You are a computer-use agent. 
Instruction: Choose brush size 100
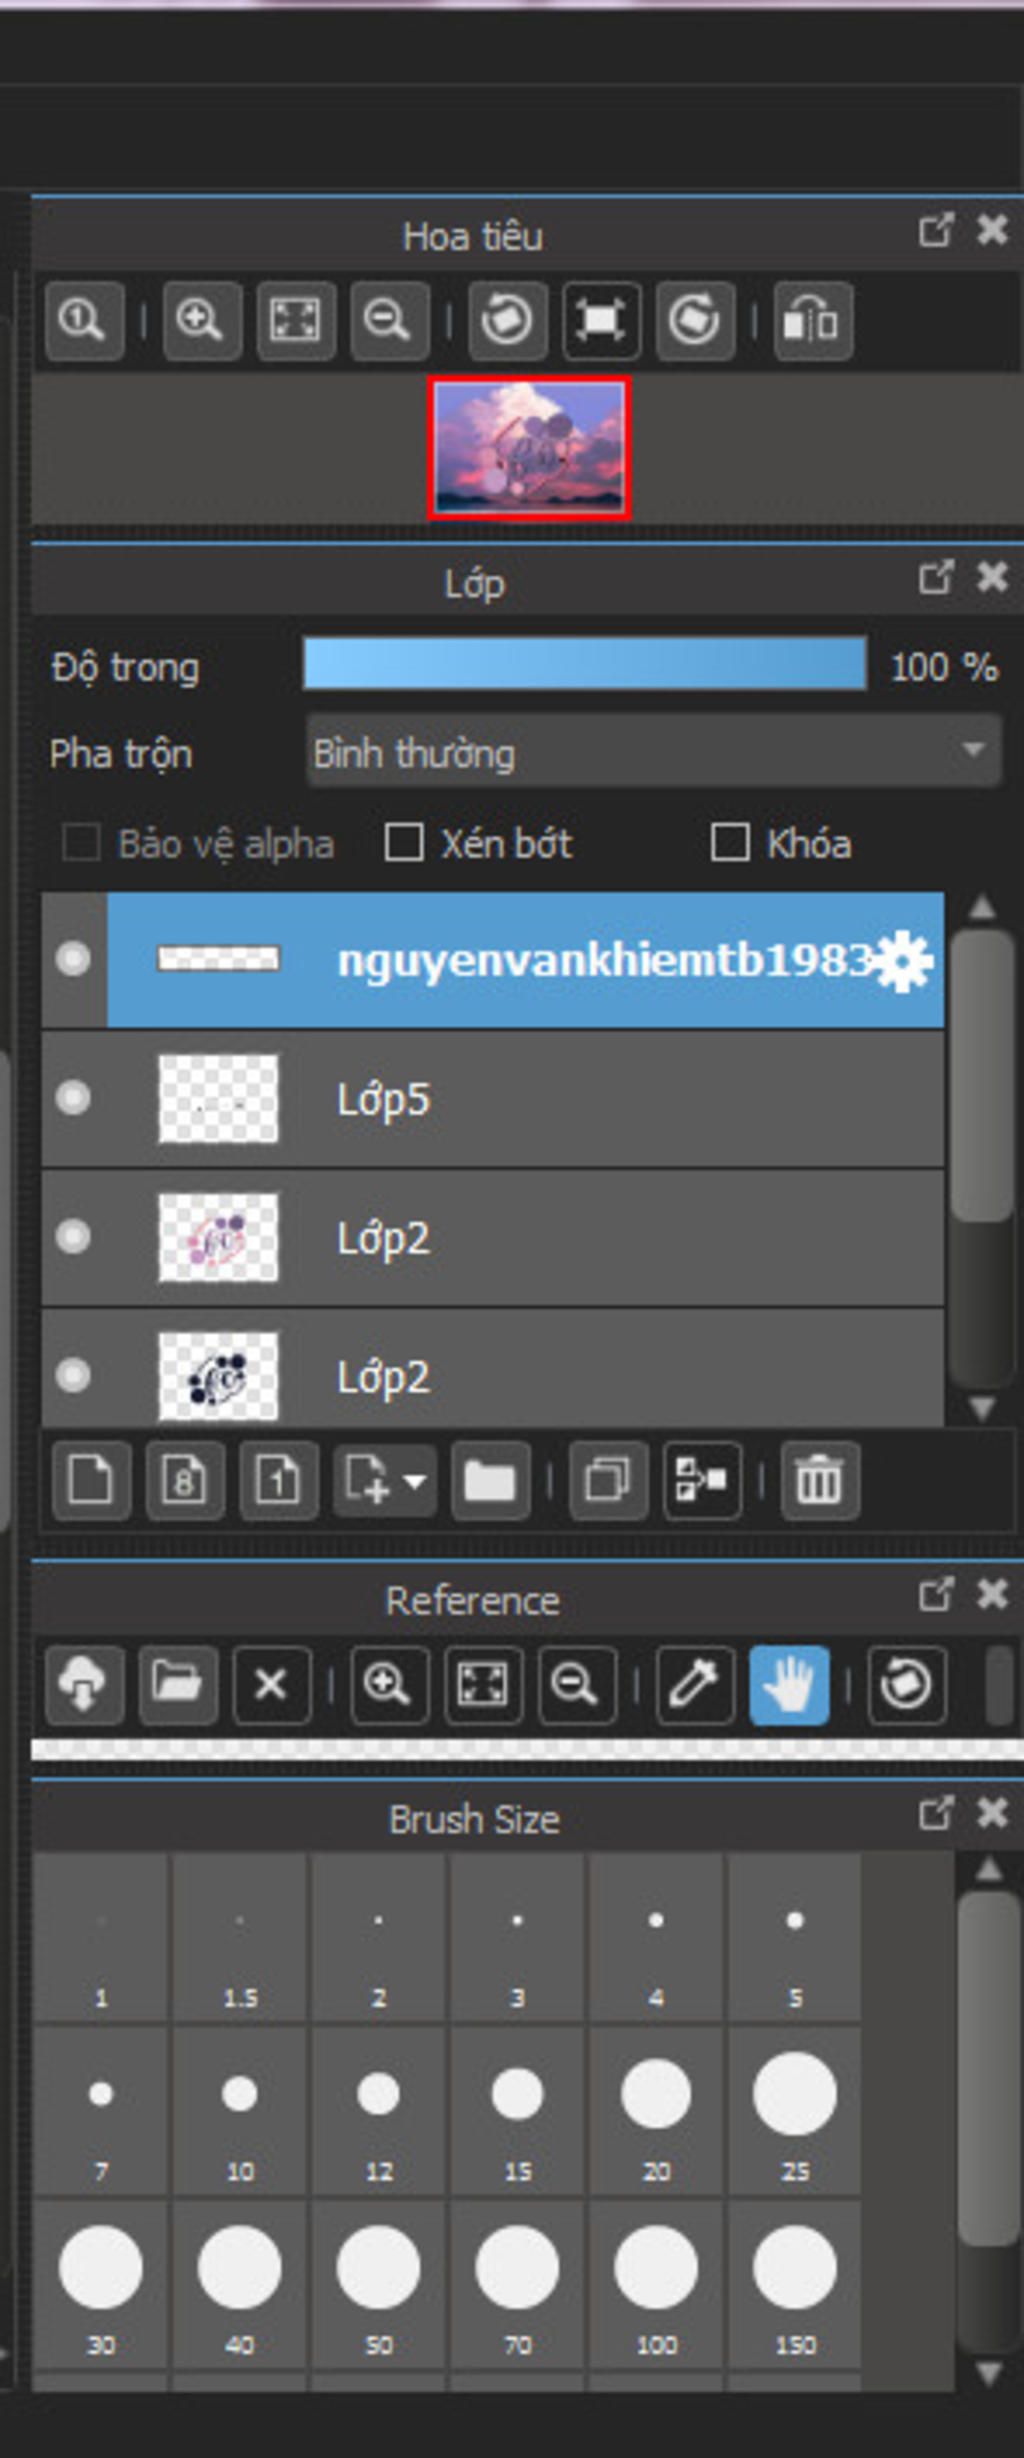[x=656, y=2283]
